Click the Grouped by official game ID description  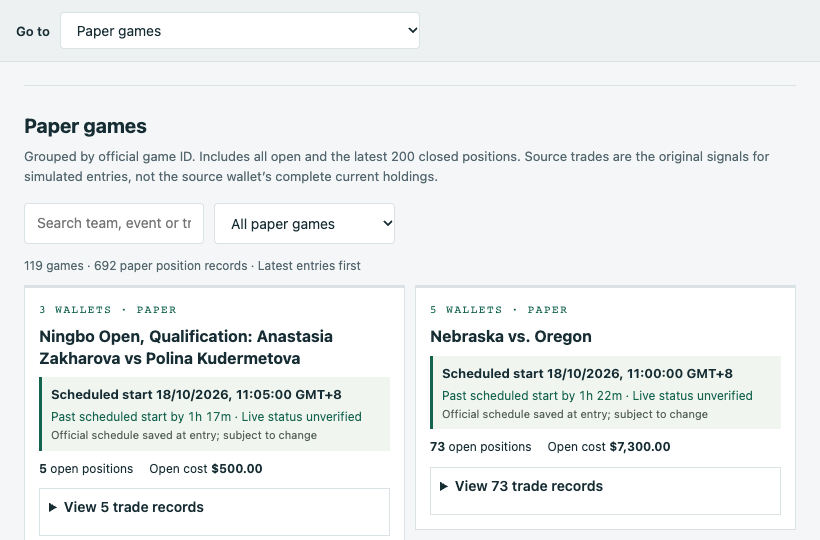point(396,166)
